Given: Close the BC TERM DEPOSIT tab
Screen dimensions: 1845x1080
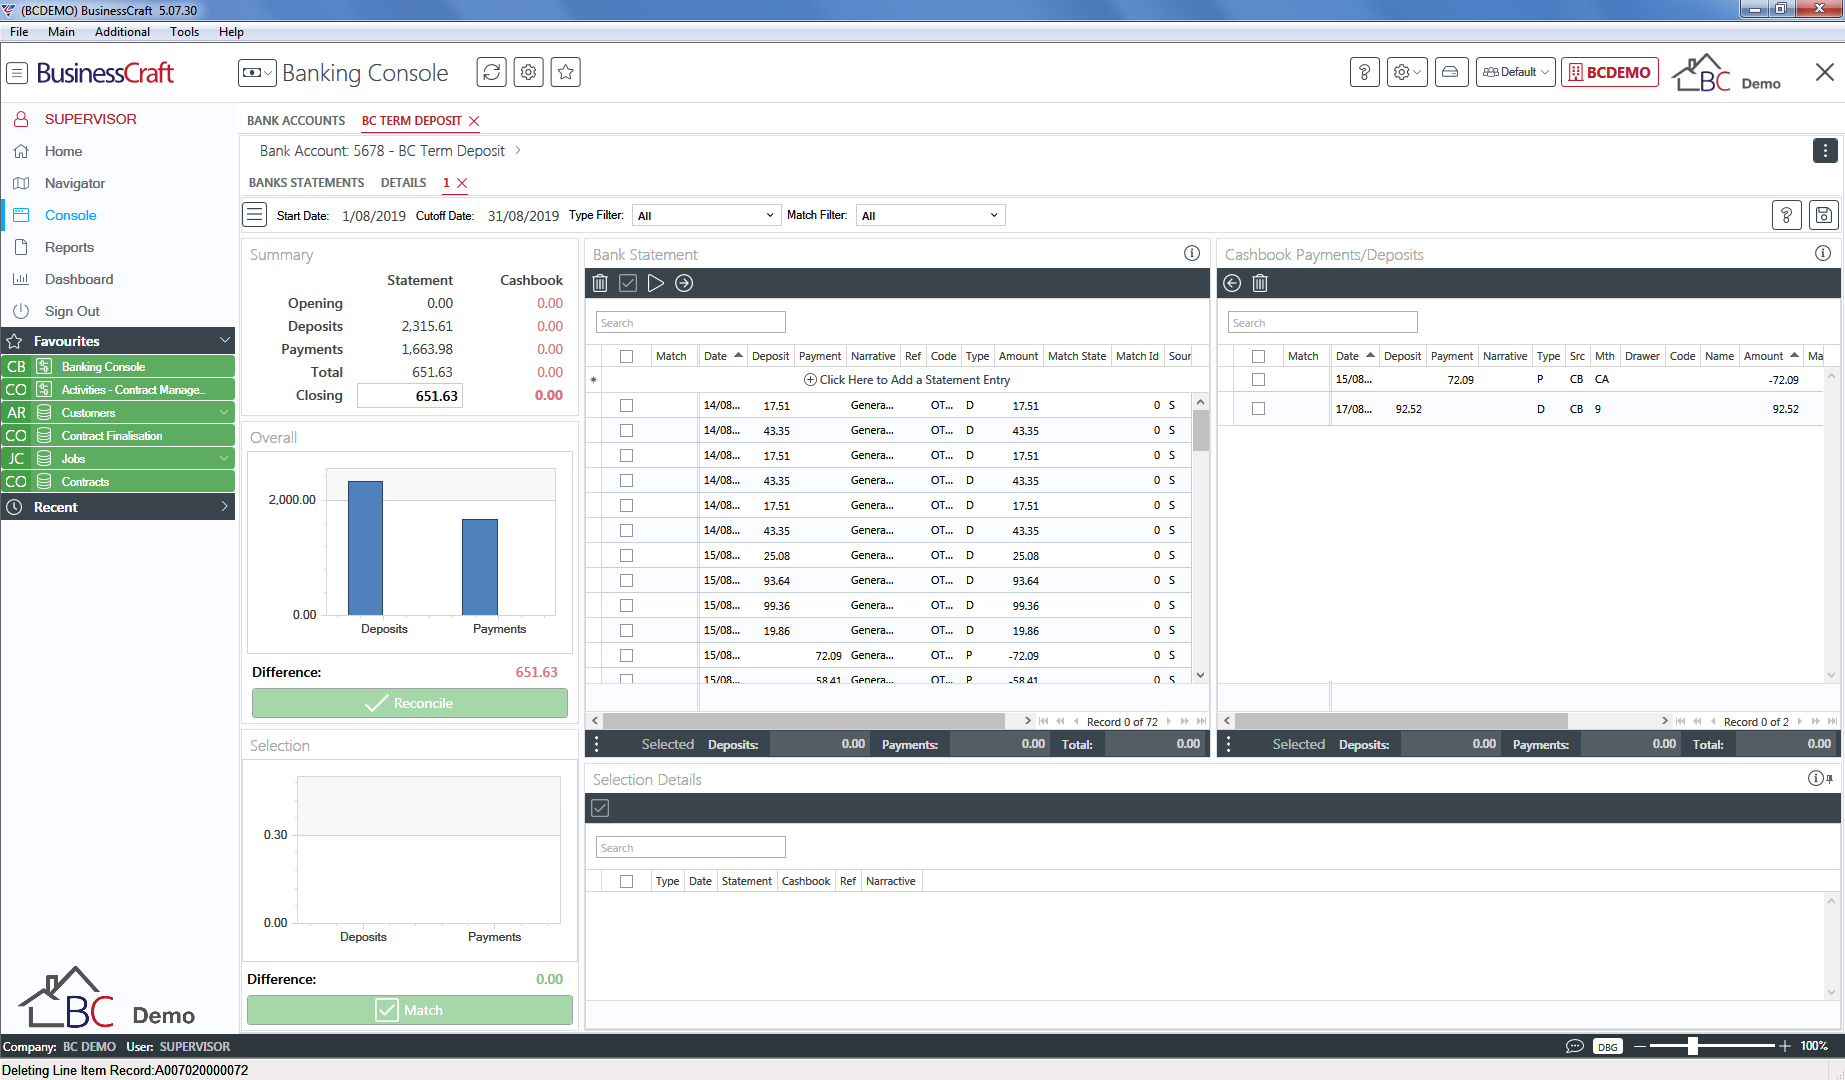Looking at the screenshot, I should 474,121.
